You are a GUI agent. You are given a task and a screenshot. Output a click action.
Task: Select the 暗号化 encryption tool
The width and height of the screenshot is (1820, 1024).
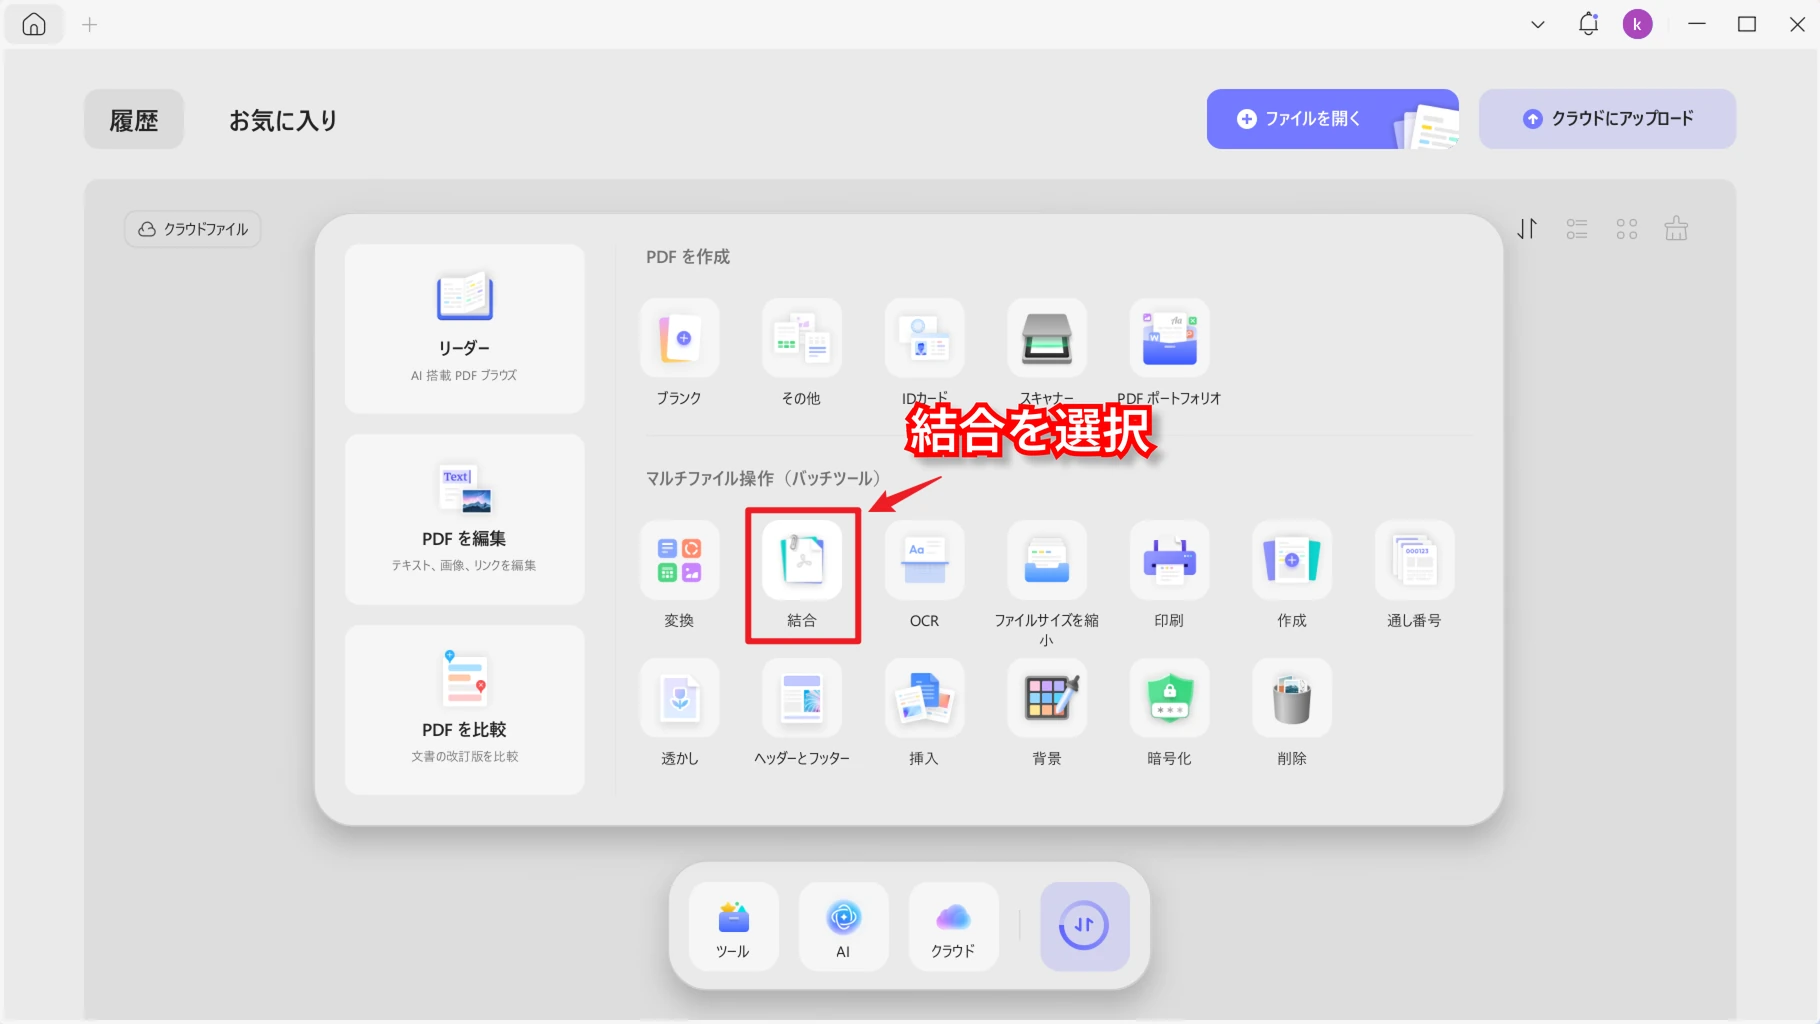pyautogui.click(x=1169, y=698)
